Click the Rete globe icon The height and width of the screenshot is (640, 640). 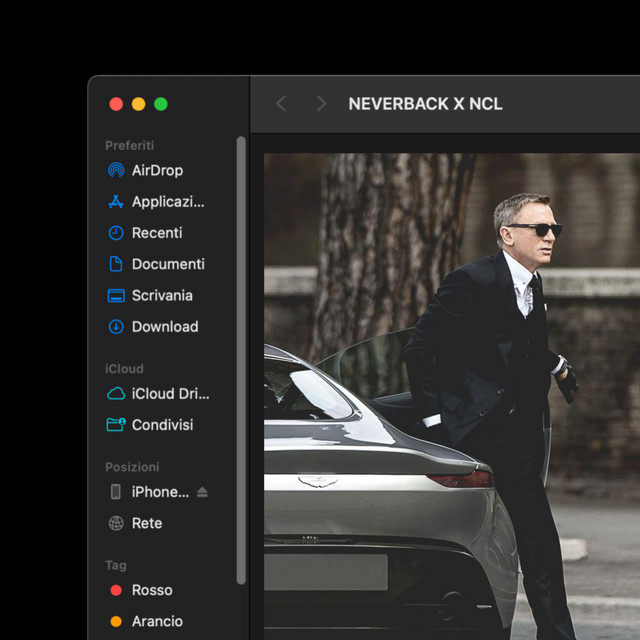point(116,523)
